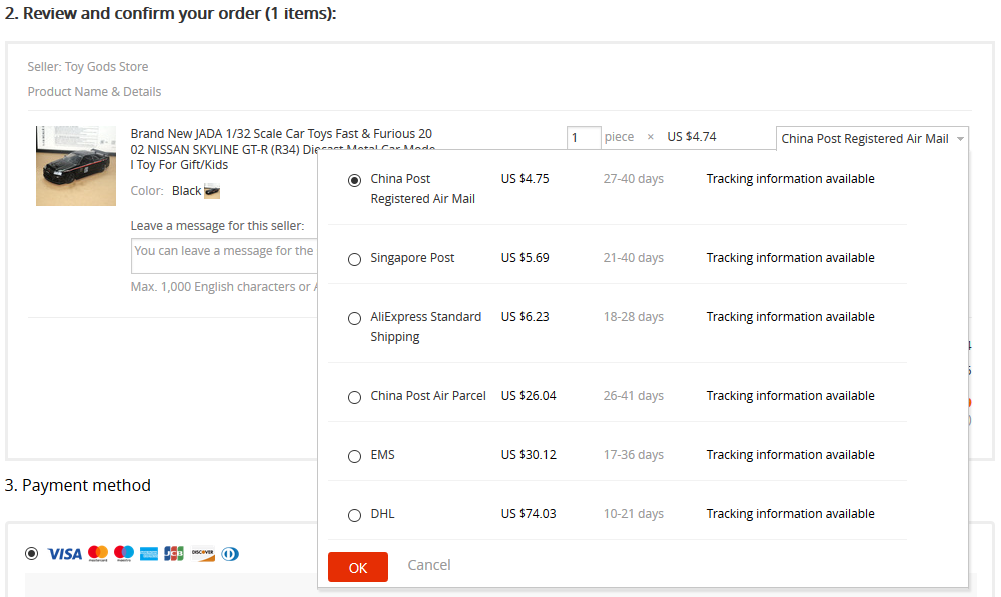The height and width of the screenshot is (597, 1001).
Task: Click the 18-28 days delivery estimate
Action: pos(634,317)
